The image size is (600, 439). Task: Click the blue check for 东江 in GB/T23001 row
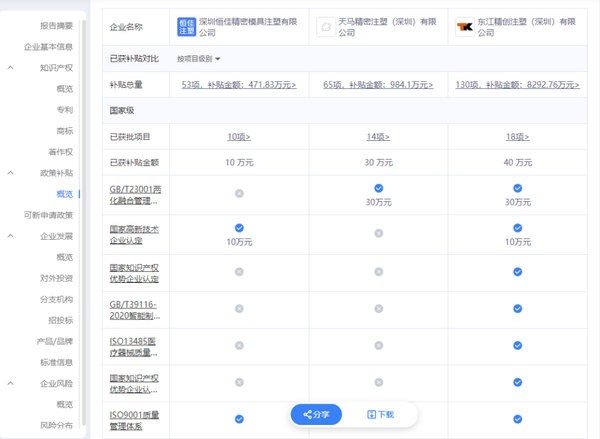point(517,188)
